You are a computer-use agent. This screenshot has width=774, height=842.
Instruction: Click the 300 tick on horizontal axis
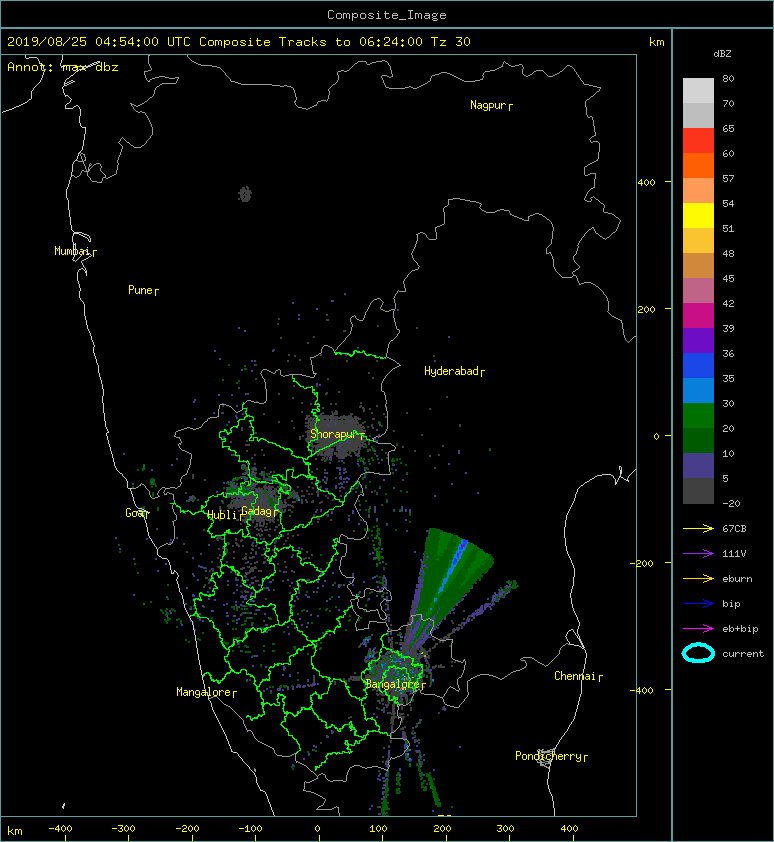tap(505, 829)
